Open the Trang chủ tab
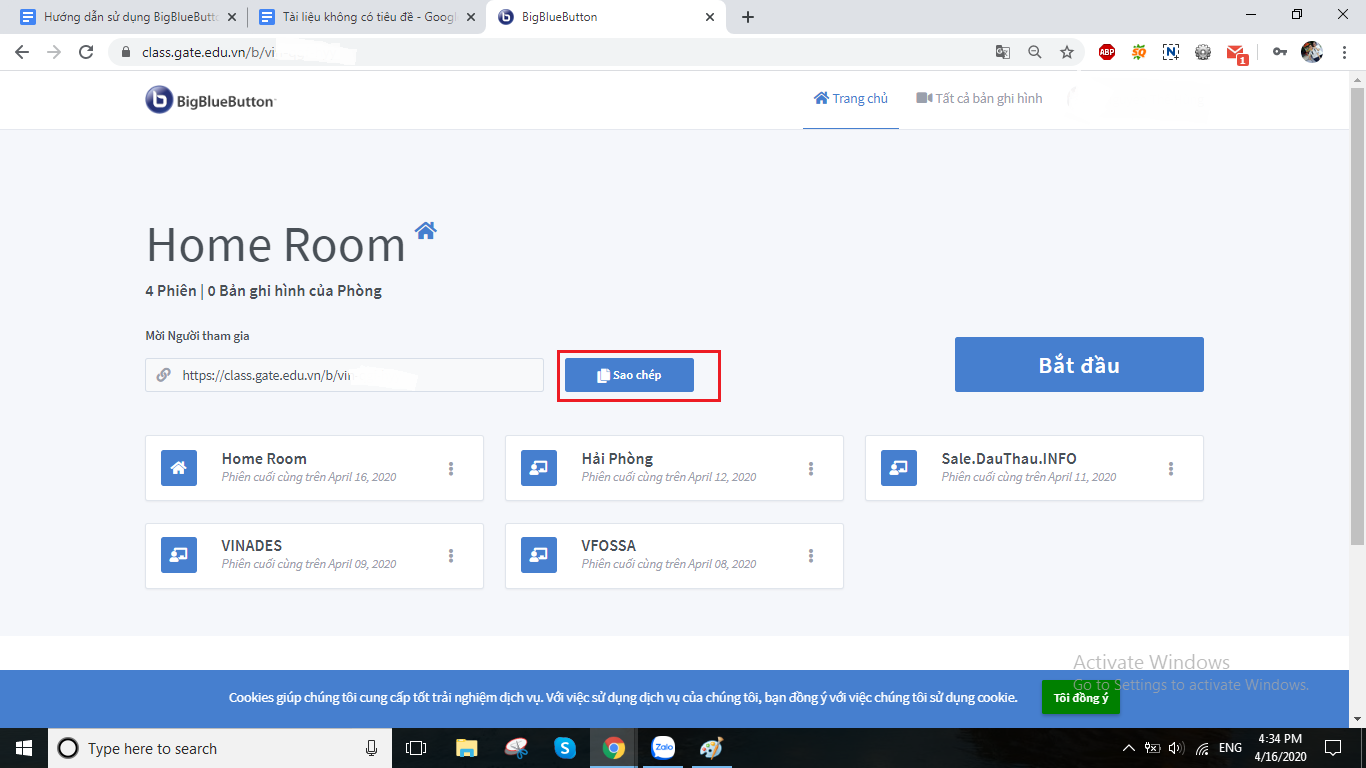 851,99
